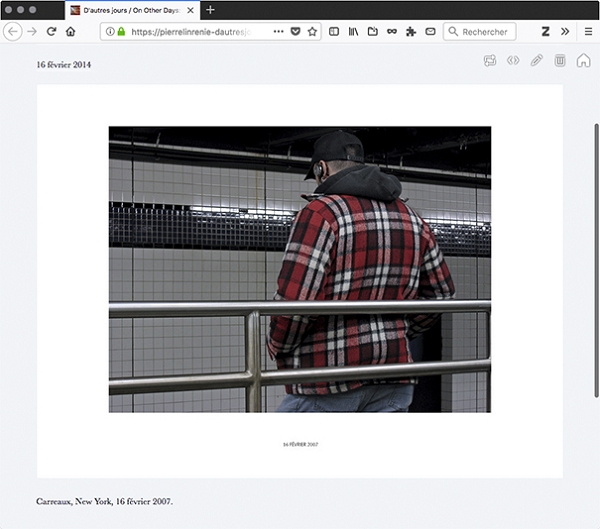Expand the toolbar overflow chevron
This screenshot has height=529, width=600.
coord(565,32)
